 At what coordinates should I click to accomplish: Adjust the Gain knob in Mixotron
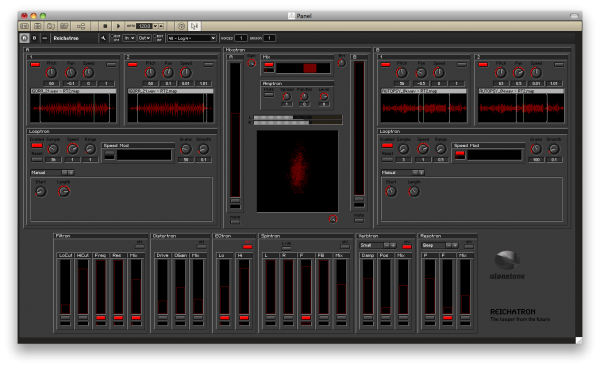(251, 63)
